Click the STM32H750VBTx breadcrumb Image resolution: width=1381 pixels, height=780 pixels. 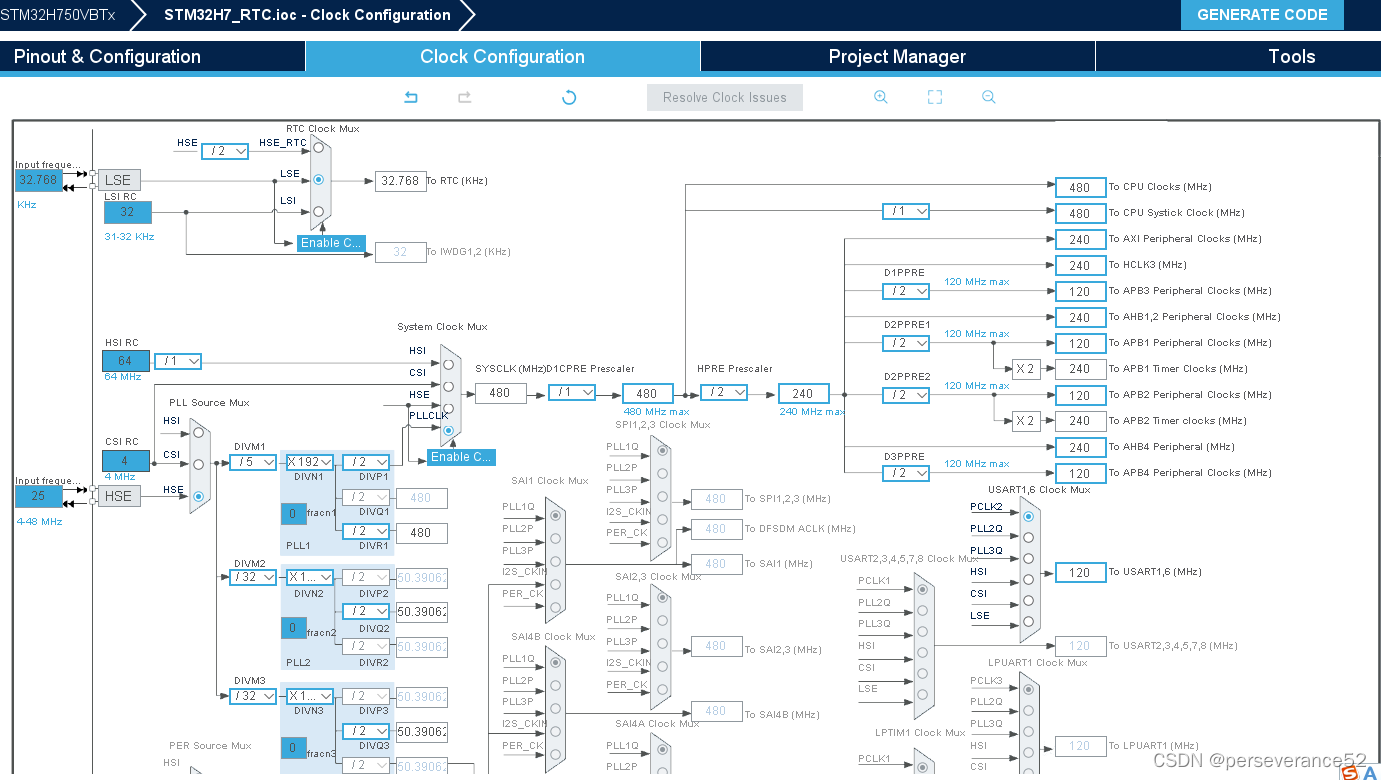(x=58, y=15)
